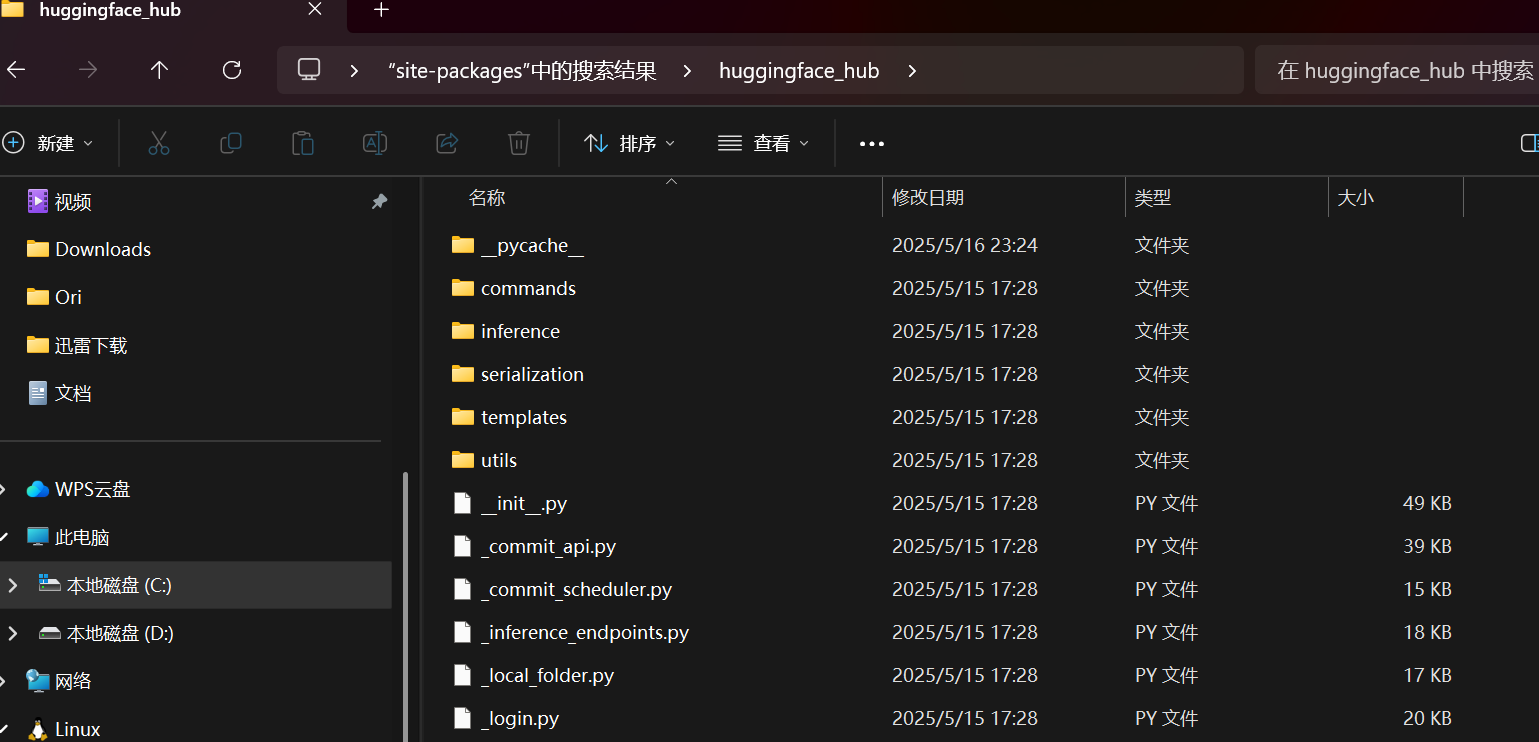Screen dimensions: 1539x742
Task: Click the pin icon beside 视频
Action: [379, 202]
